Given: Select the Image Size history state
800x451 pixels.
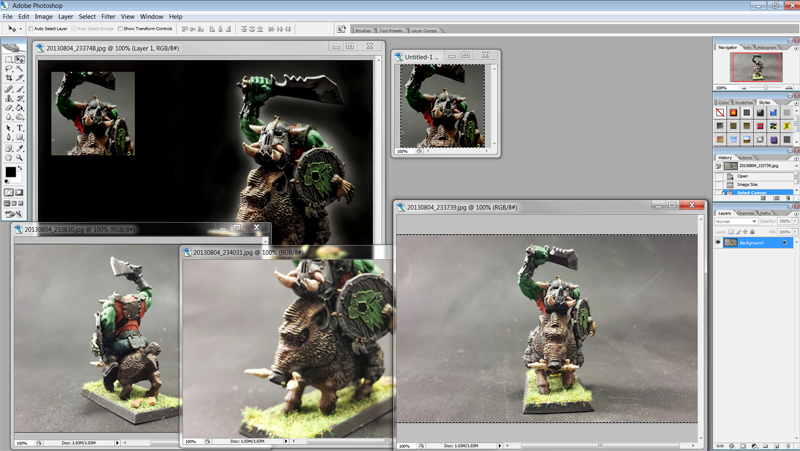Looking at the screenshot, I should click(748, 184).
